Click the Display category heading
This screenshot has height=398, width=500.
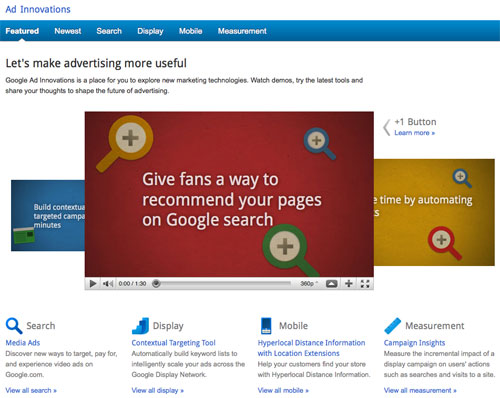(x=168, y=326)
